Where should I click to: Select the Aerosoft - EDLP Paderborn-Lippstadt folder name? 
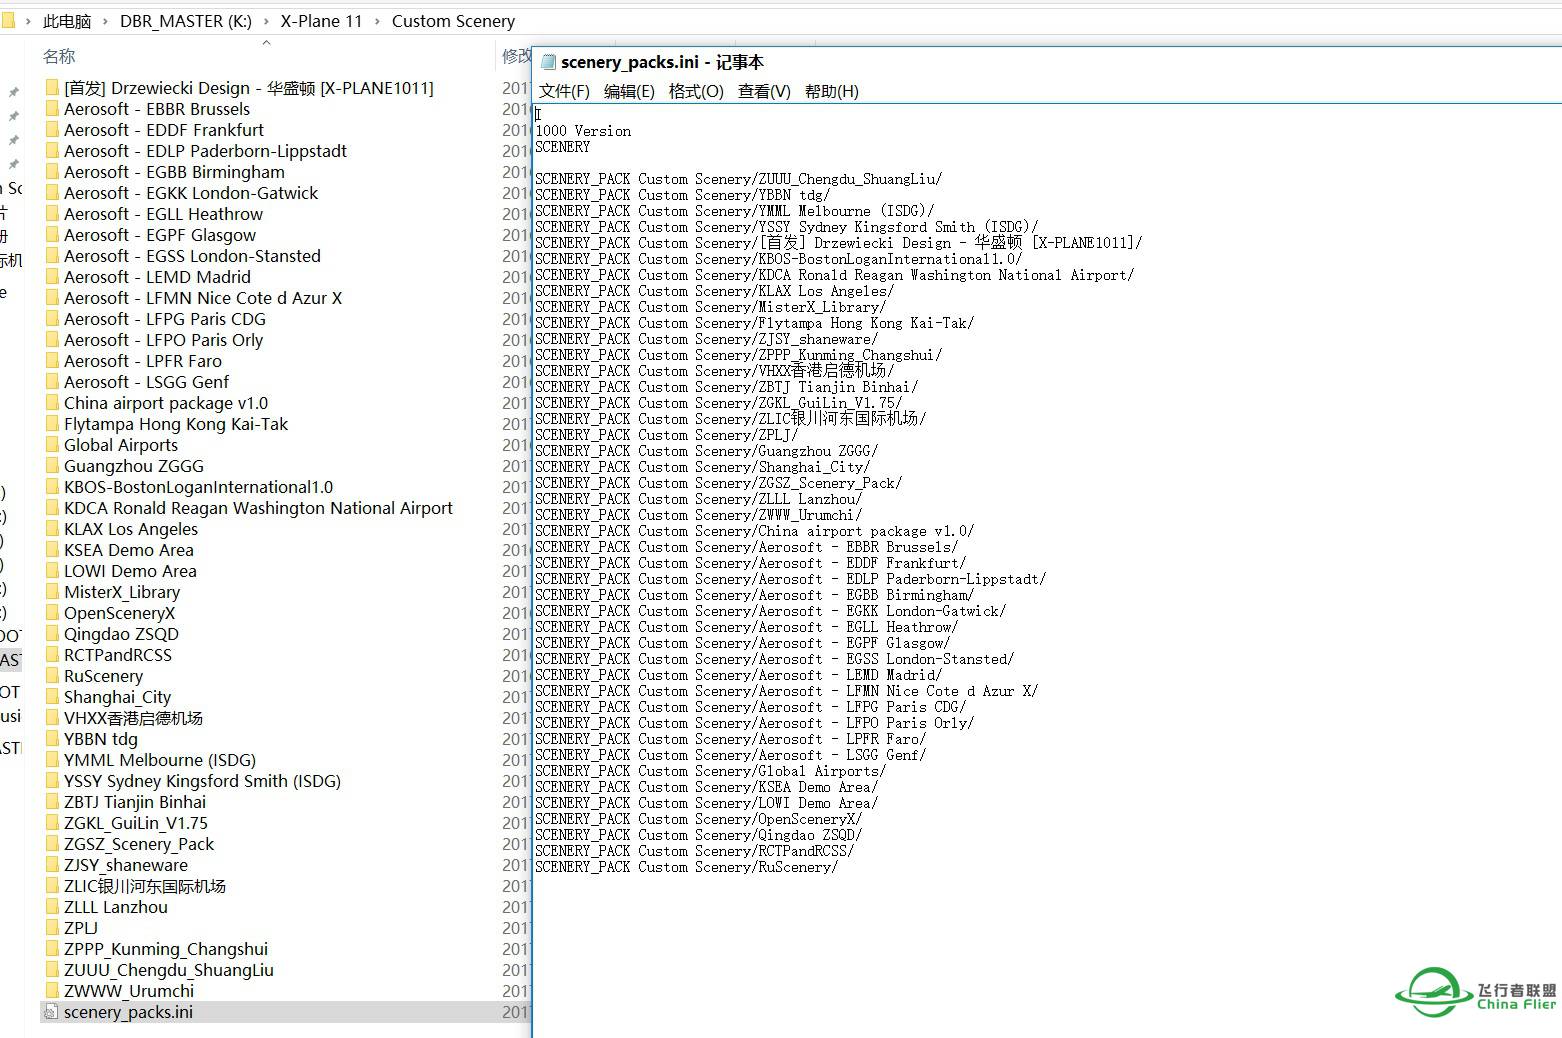click(205, 151)
